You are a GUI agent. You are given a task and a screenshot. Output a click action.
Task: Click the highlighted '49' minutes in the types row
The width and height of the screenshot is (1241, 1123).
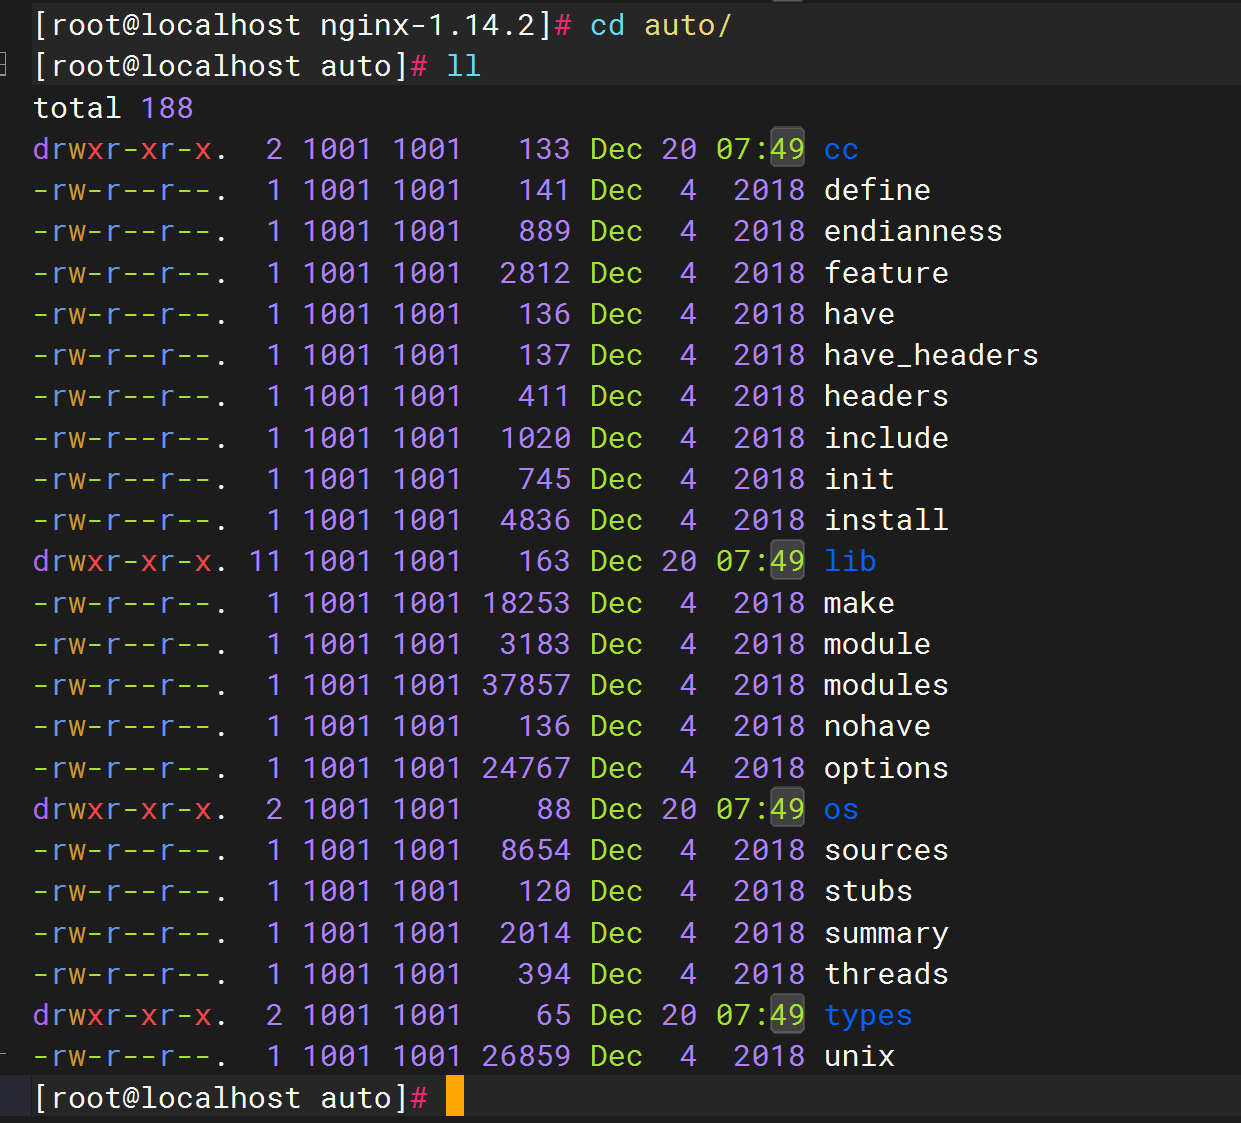tap(787, 1015)
